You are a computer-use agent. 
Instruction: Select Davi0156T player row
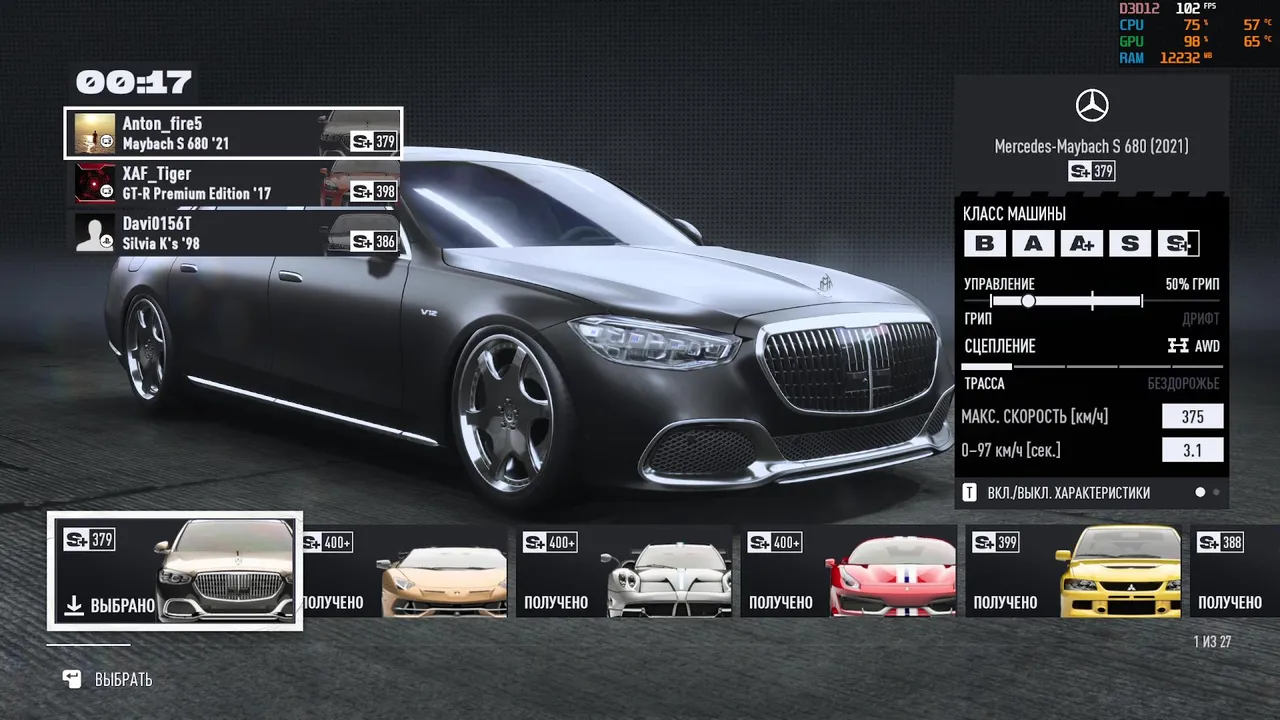click(x=237, y=232)
